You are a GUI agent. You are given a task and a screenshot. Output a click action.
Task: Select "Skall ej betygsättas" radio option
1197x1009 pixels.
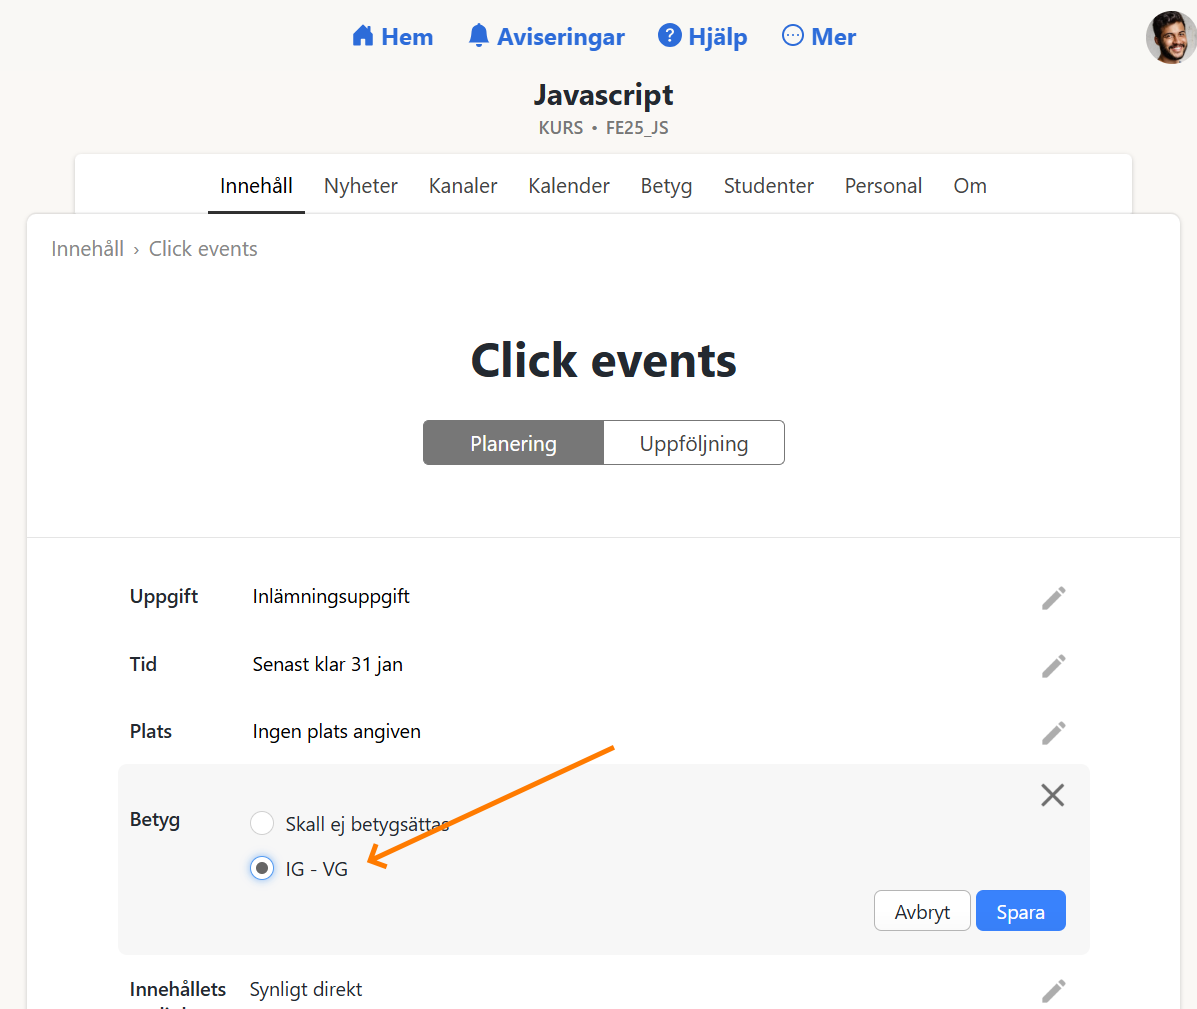(262, 824)
